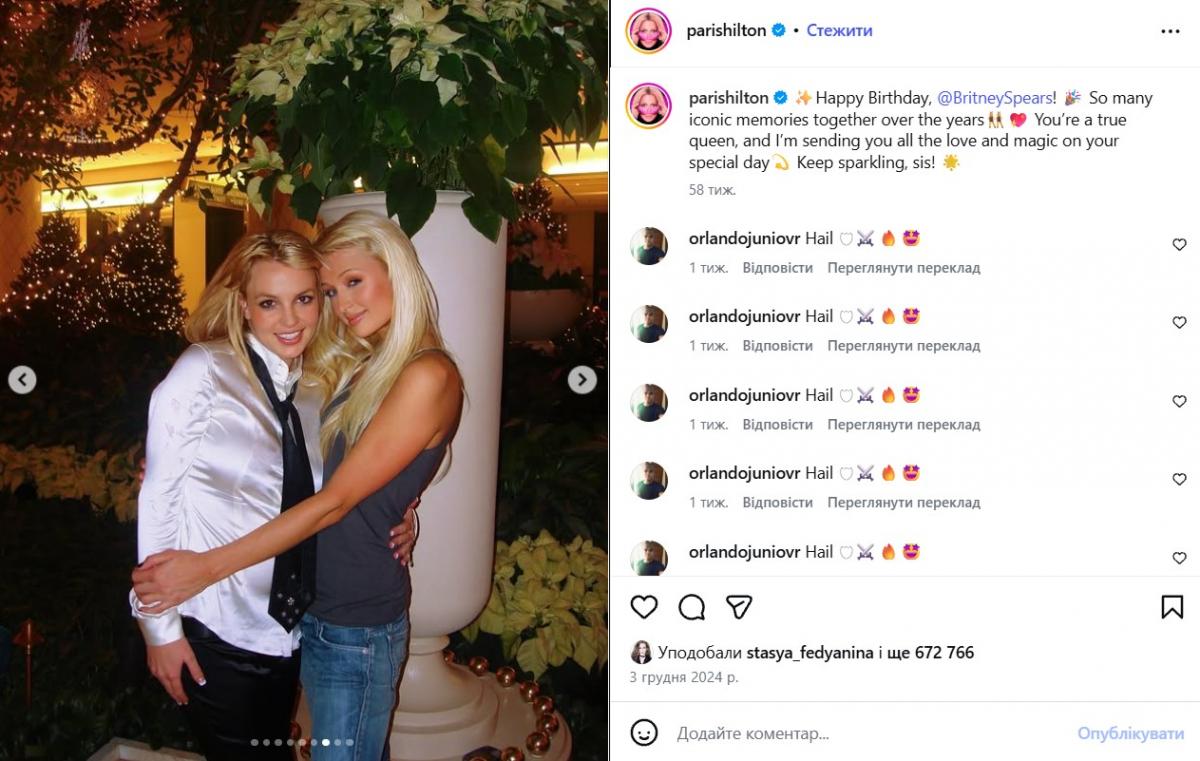The height and width of the screenshot is (761, 1200).
Task: Open the three-dot post options menu
Action: (1170, 31)
